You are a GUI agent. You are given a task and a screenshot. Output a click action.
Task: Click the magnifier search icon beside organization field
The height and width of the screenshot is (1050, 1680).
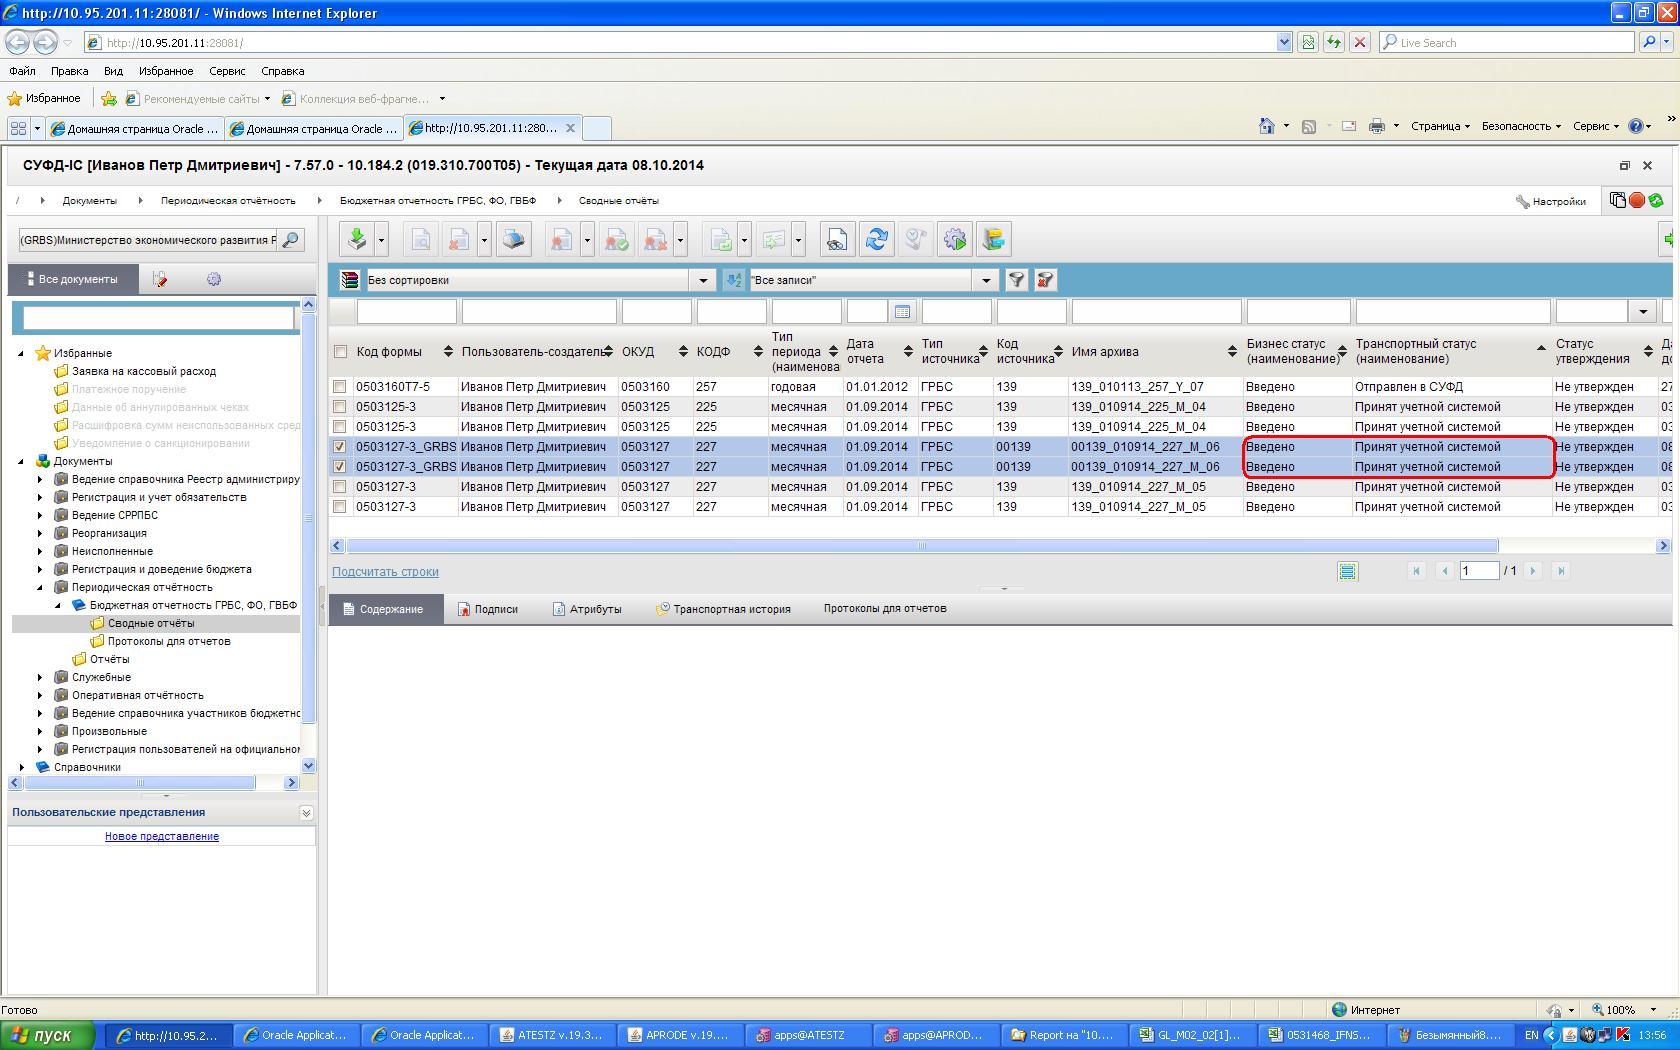[x=290, y=240]
